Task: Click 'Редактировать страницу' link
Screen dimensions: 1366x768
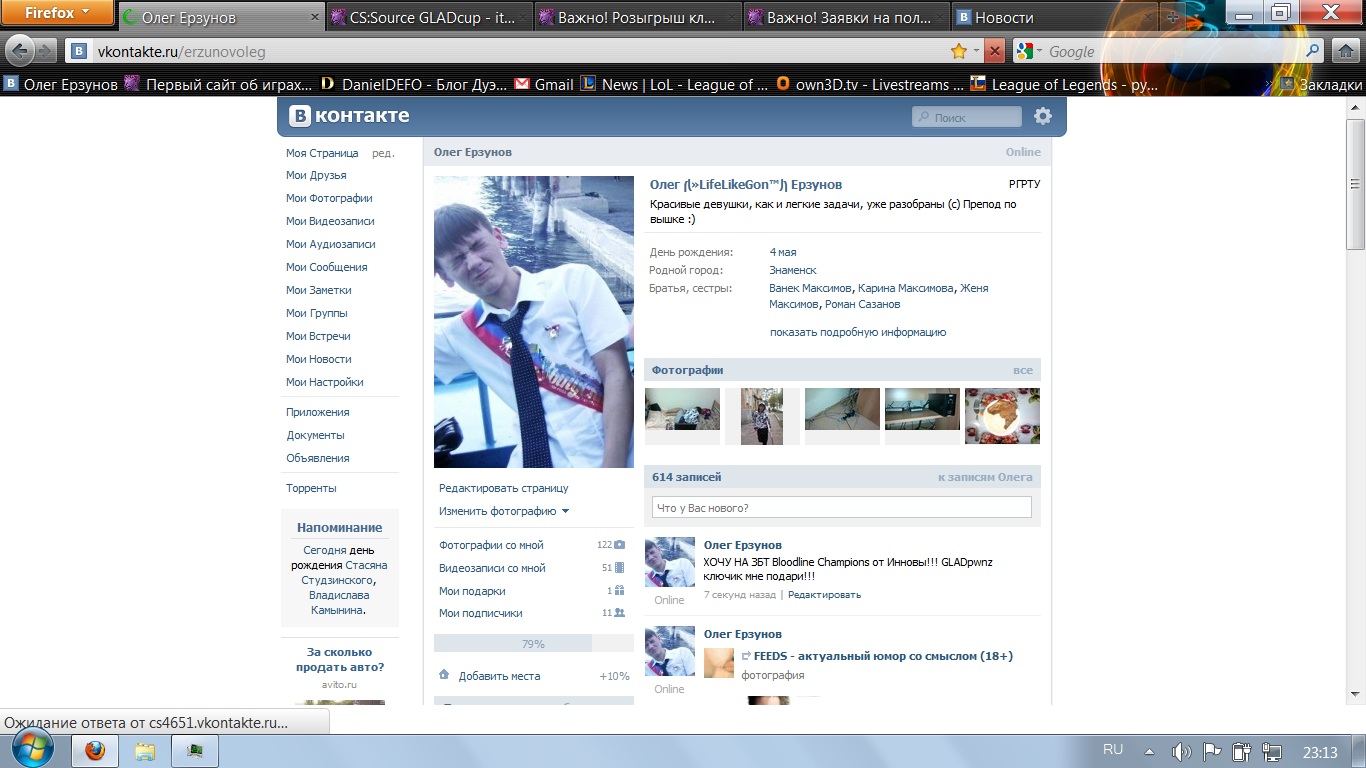Action: pyautogui.click(x=503, y=488)
